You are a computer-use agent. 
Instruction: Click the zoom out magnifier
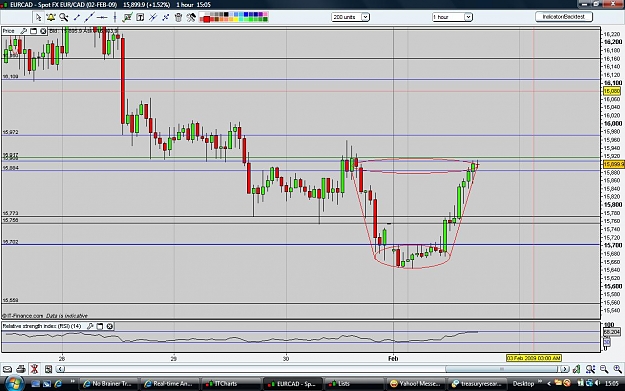[x=604, y=369]
